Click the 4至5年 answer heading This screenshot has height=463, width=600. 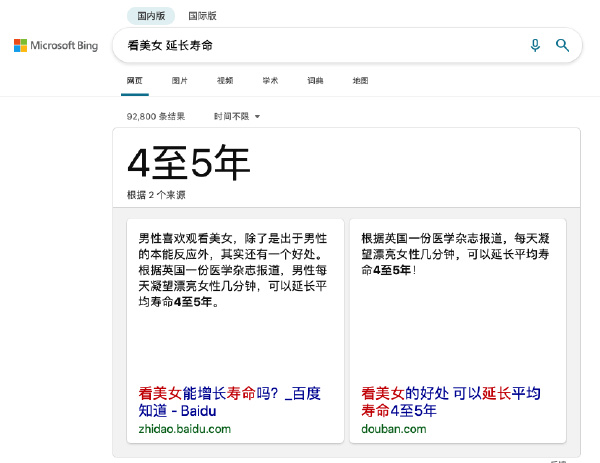tap(188, 165)
